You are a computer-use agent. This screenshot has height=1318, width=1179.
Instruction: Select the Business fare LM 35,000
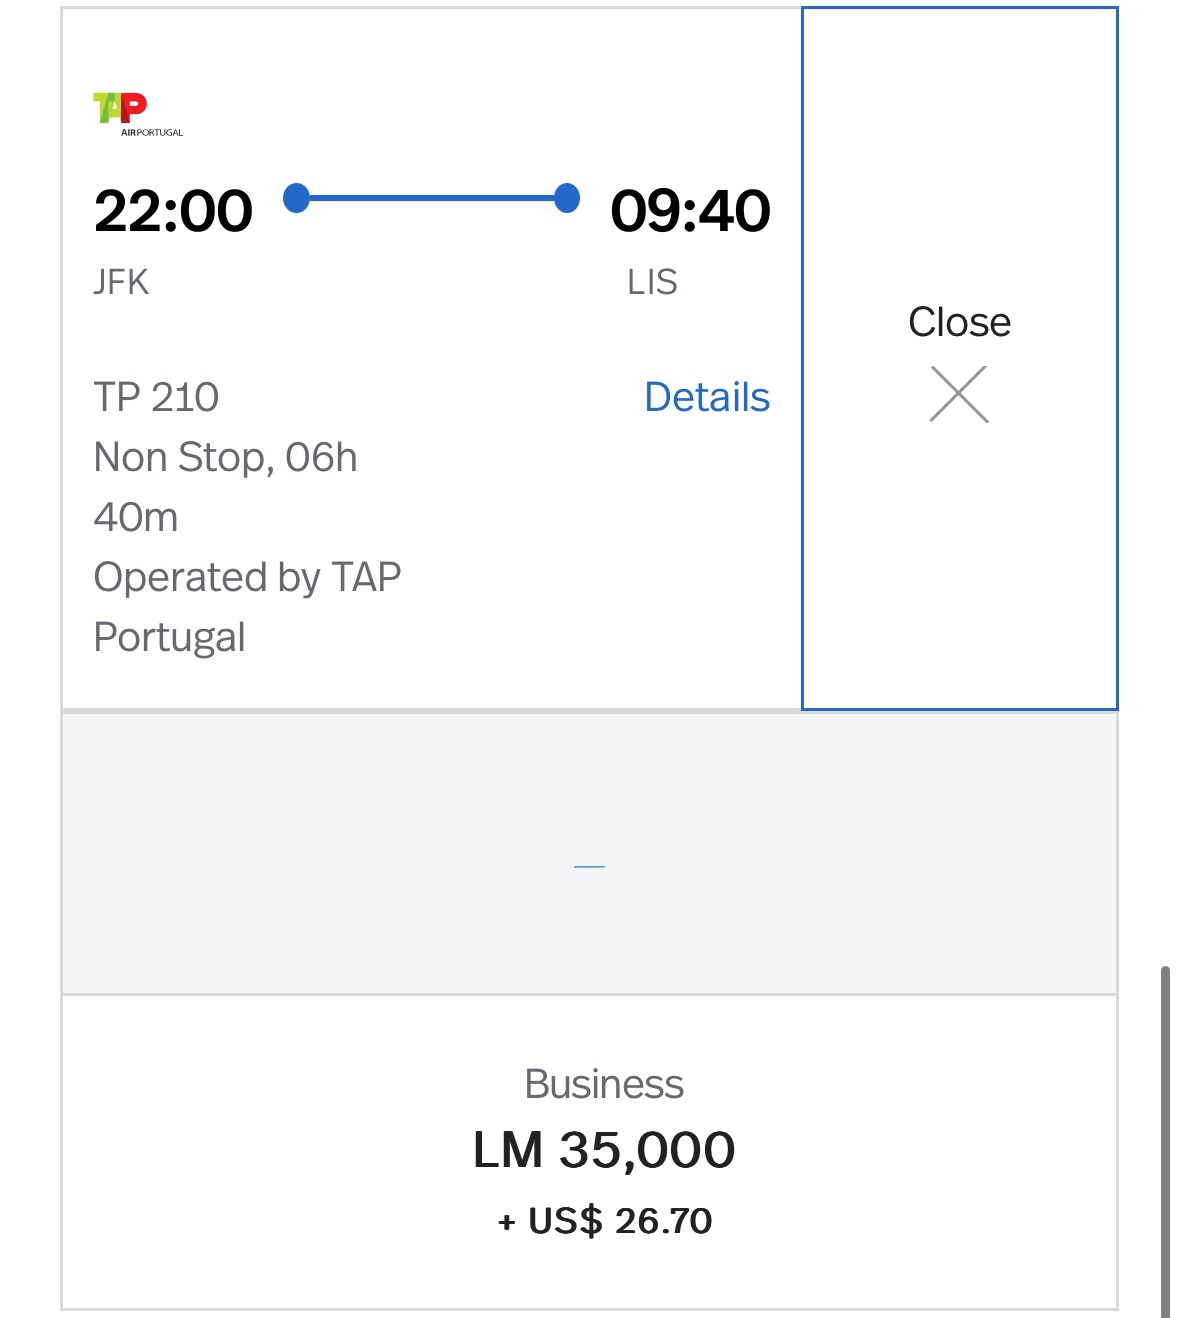(590, 1152)
